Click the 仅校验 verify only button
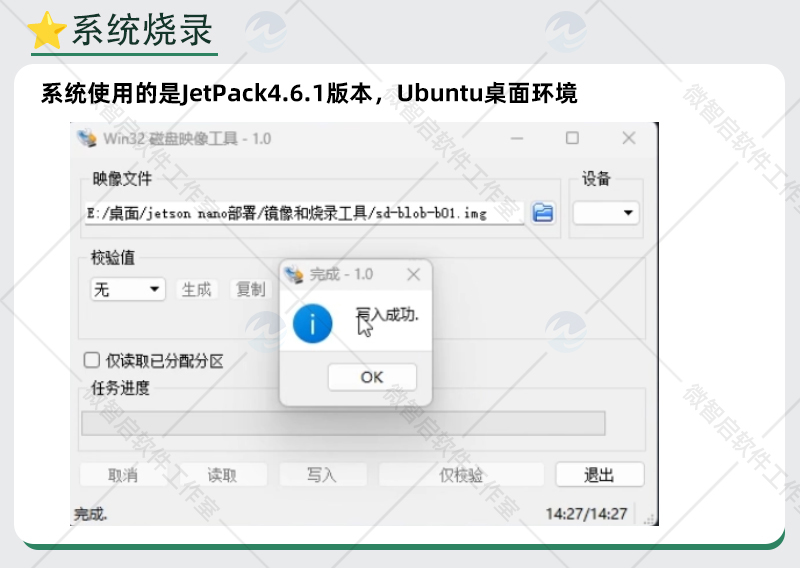The image size is (800, 568). (x=461, y=475)
